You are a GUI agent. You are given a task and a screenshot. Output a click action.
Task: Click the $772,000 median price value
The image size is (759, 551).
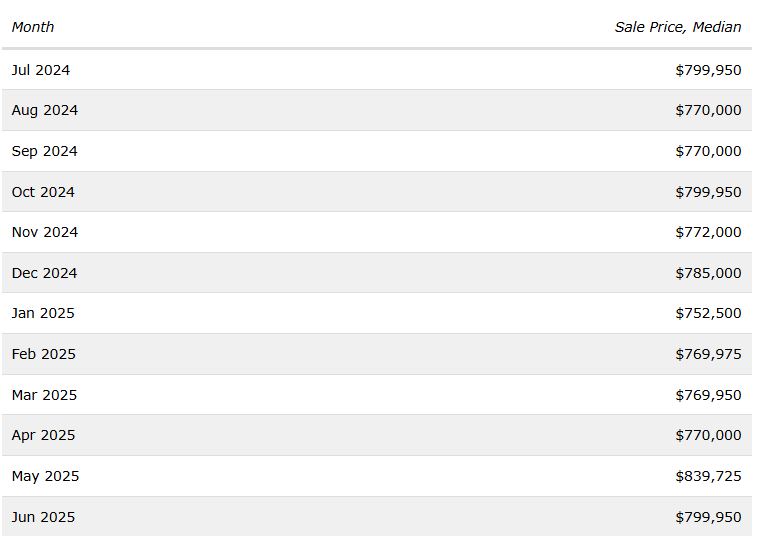coord(708,232)
